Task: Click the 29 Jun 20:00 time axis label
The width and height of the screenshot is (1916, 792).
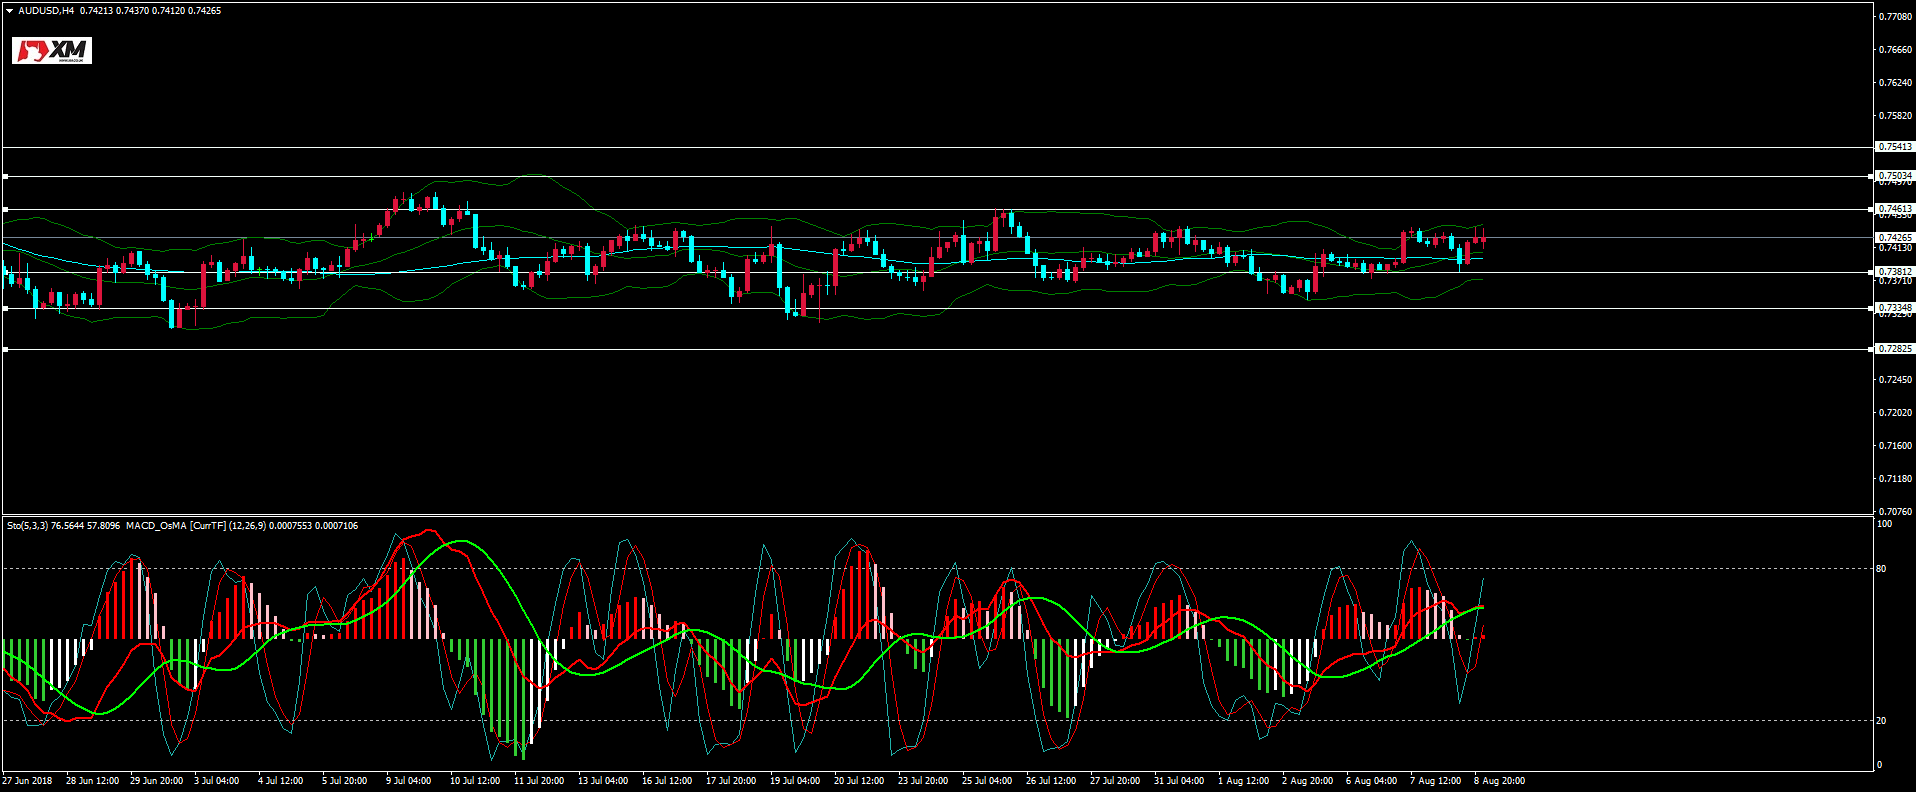Action: pyautogui.click(x=156, y=781)
